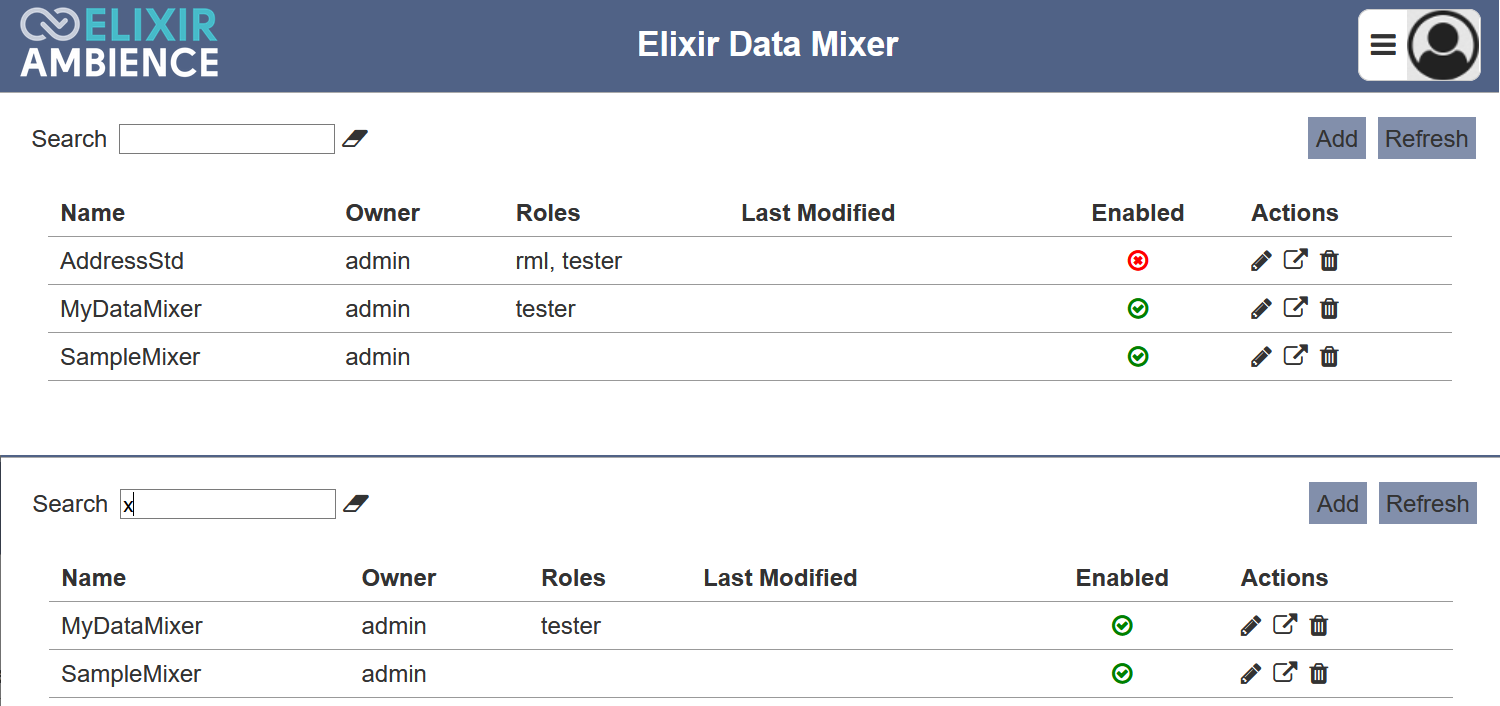Delete SampleMixer in the lower filtered table

pos(1319,674)
